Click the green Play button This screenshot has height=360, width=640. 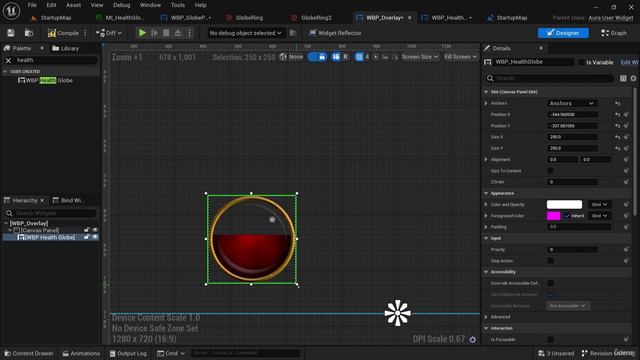[142, 33]
